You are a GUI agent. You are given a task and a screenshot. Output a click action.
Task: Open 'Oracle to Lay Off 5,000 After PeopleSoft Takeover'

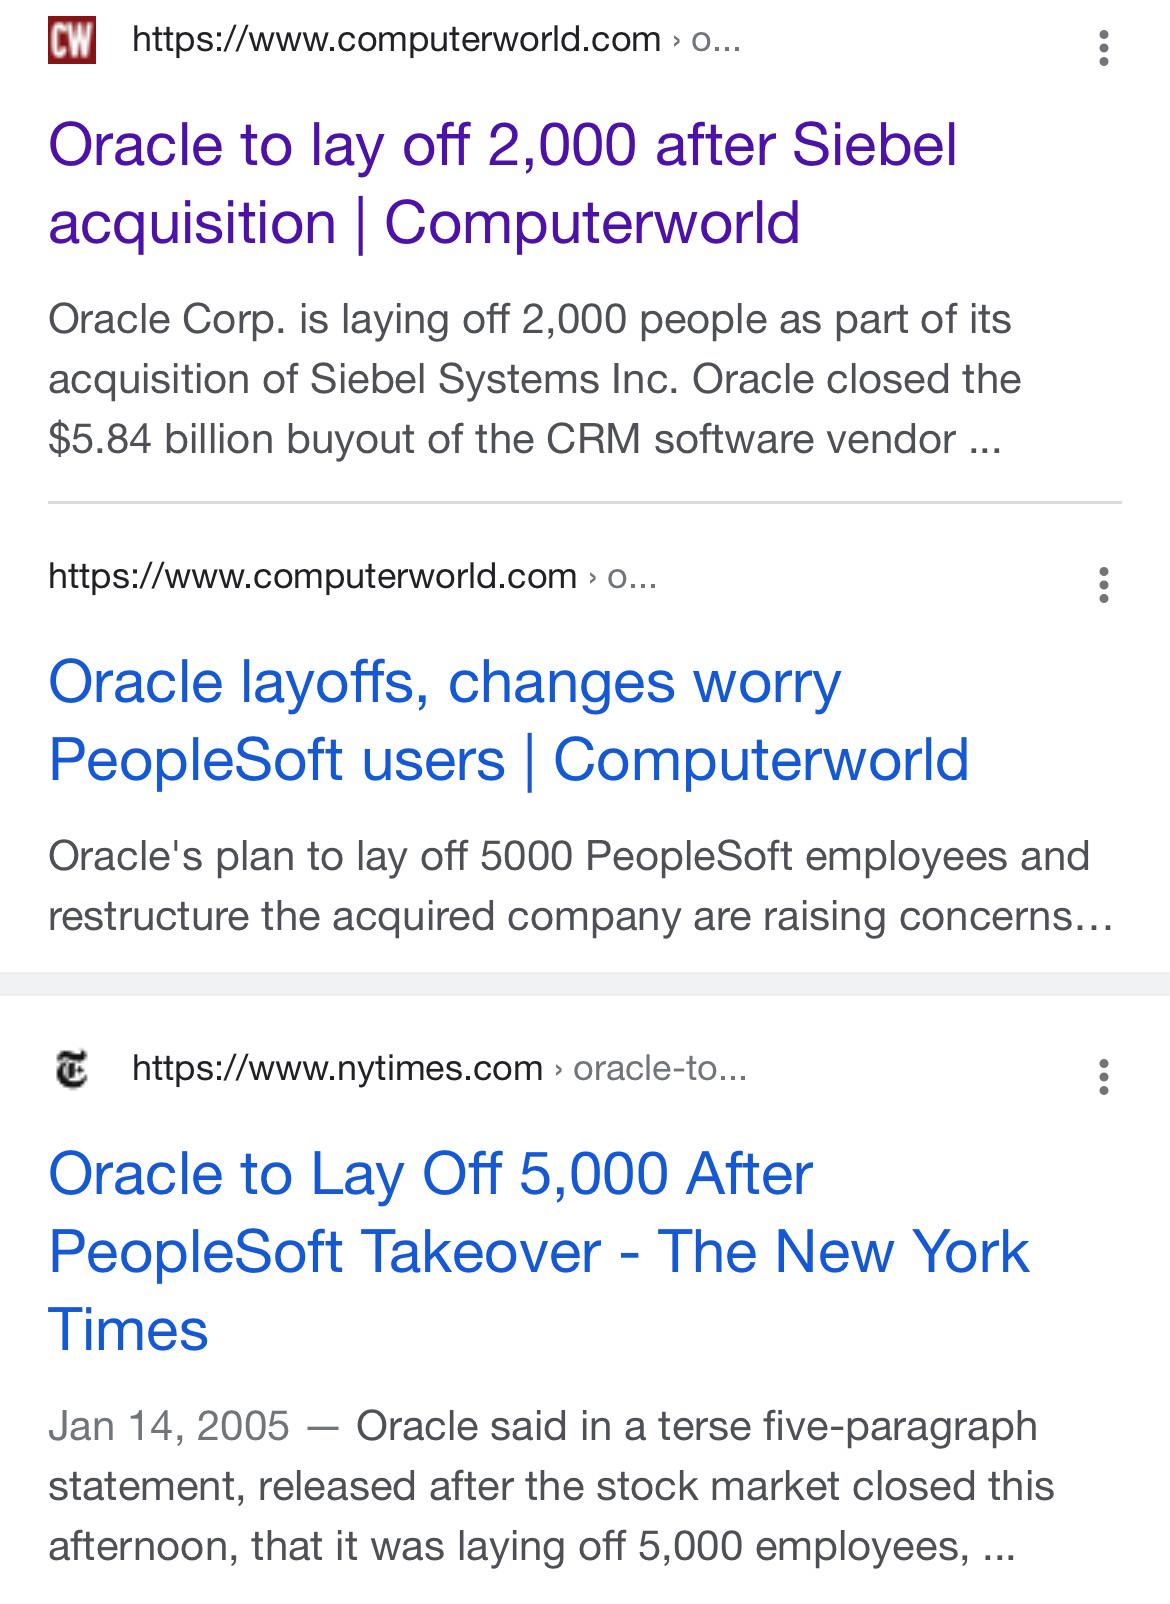tap(539, 1251)
